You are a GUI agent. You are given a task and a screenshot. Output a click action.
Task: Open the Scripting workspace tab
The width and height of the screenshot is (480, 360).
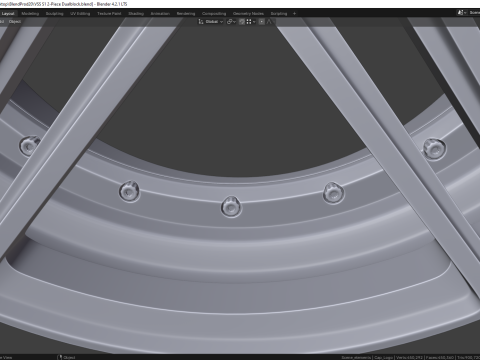(279, 14)
